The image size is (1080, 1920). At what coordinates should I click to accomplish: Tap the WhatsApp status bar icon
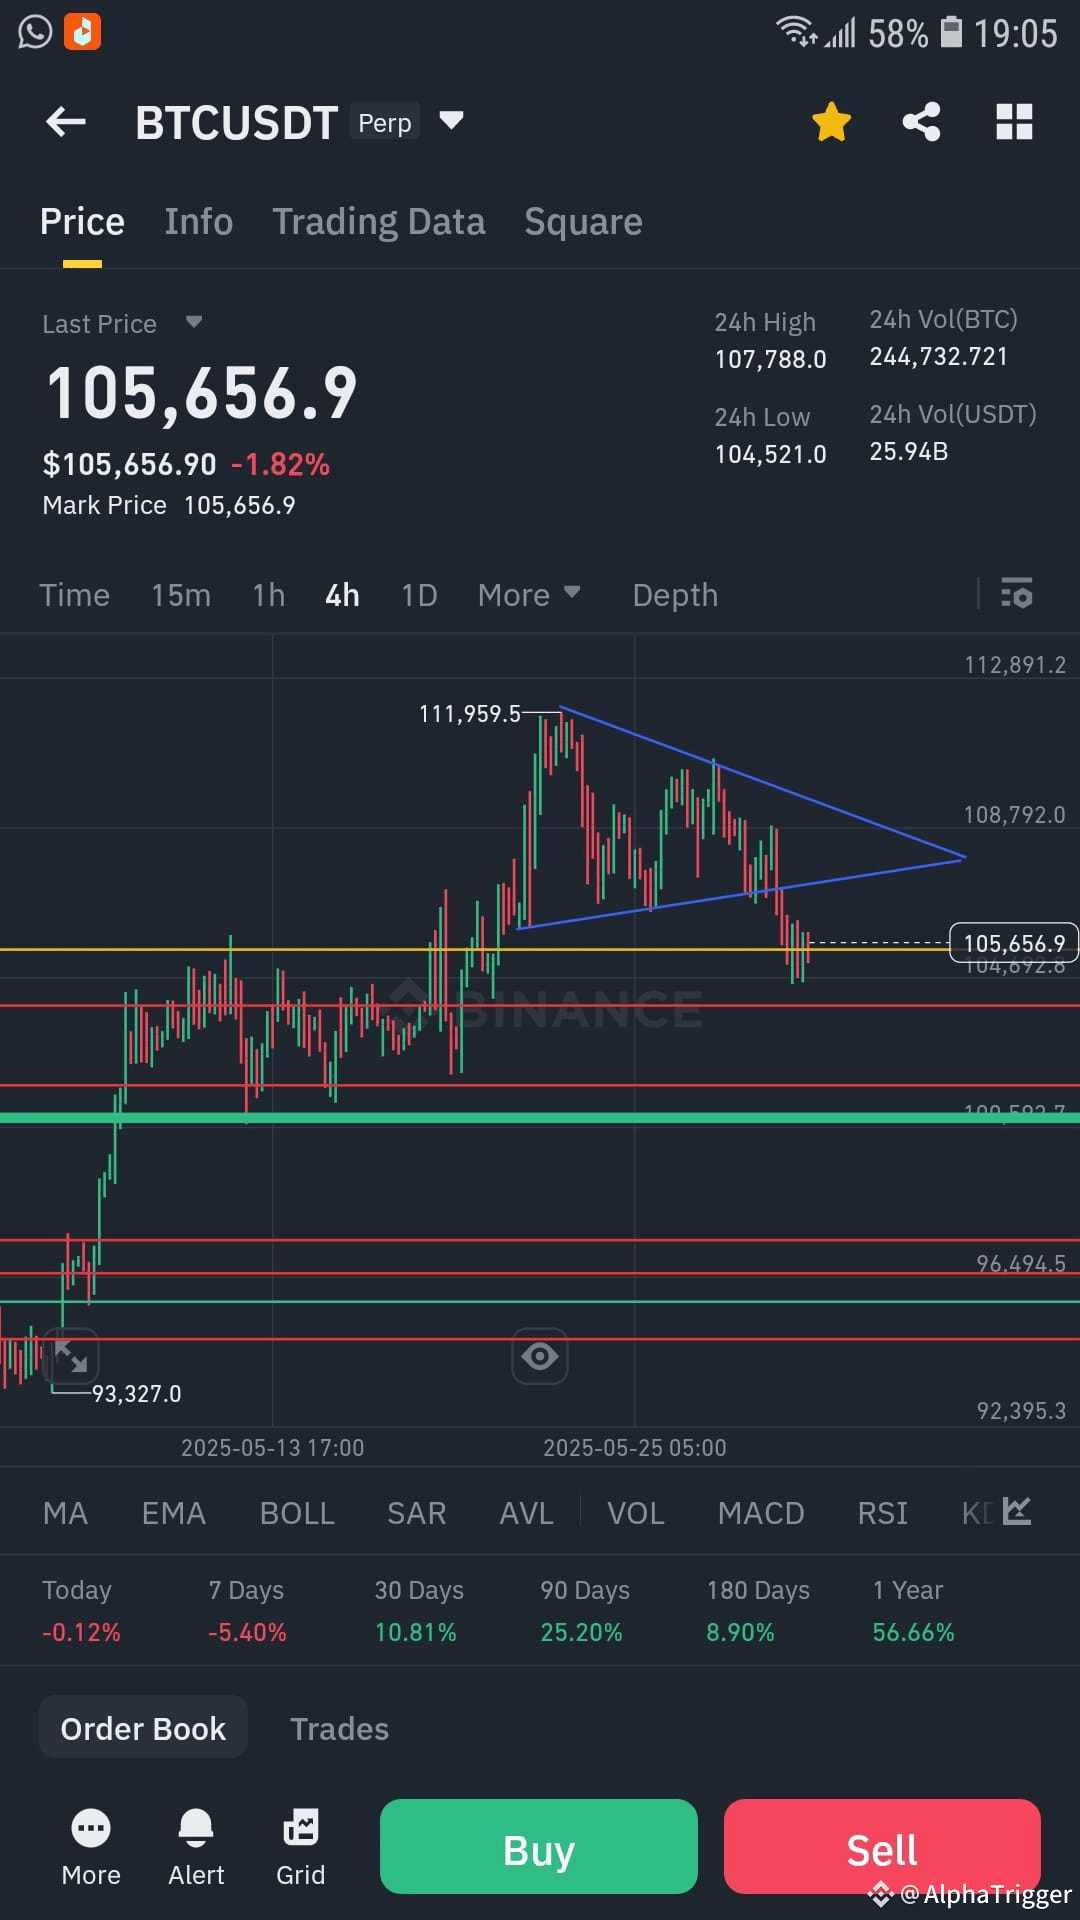pos(35,32)
